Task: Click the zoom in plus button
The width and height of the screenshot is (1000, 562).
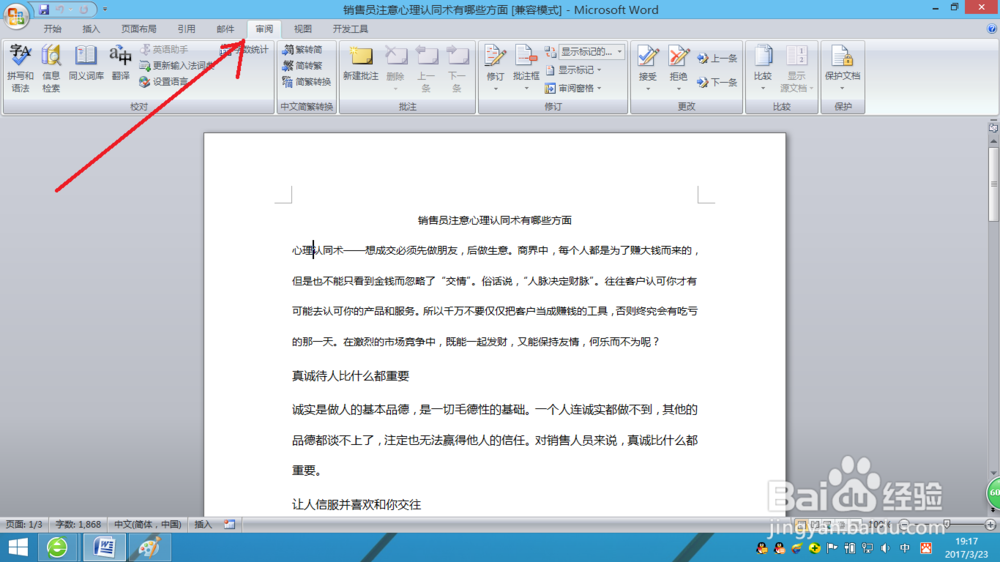Action: click(990, 524)
